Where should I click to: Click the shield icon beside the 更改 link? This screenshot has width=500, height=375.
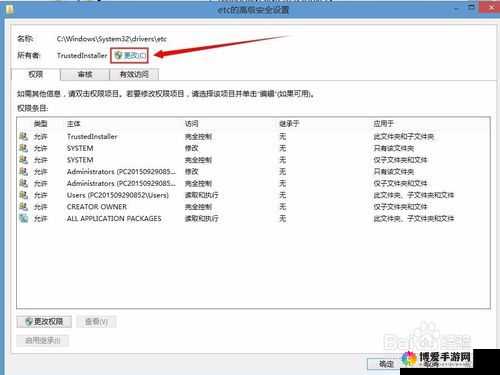coord(118,55)
